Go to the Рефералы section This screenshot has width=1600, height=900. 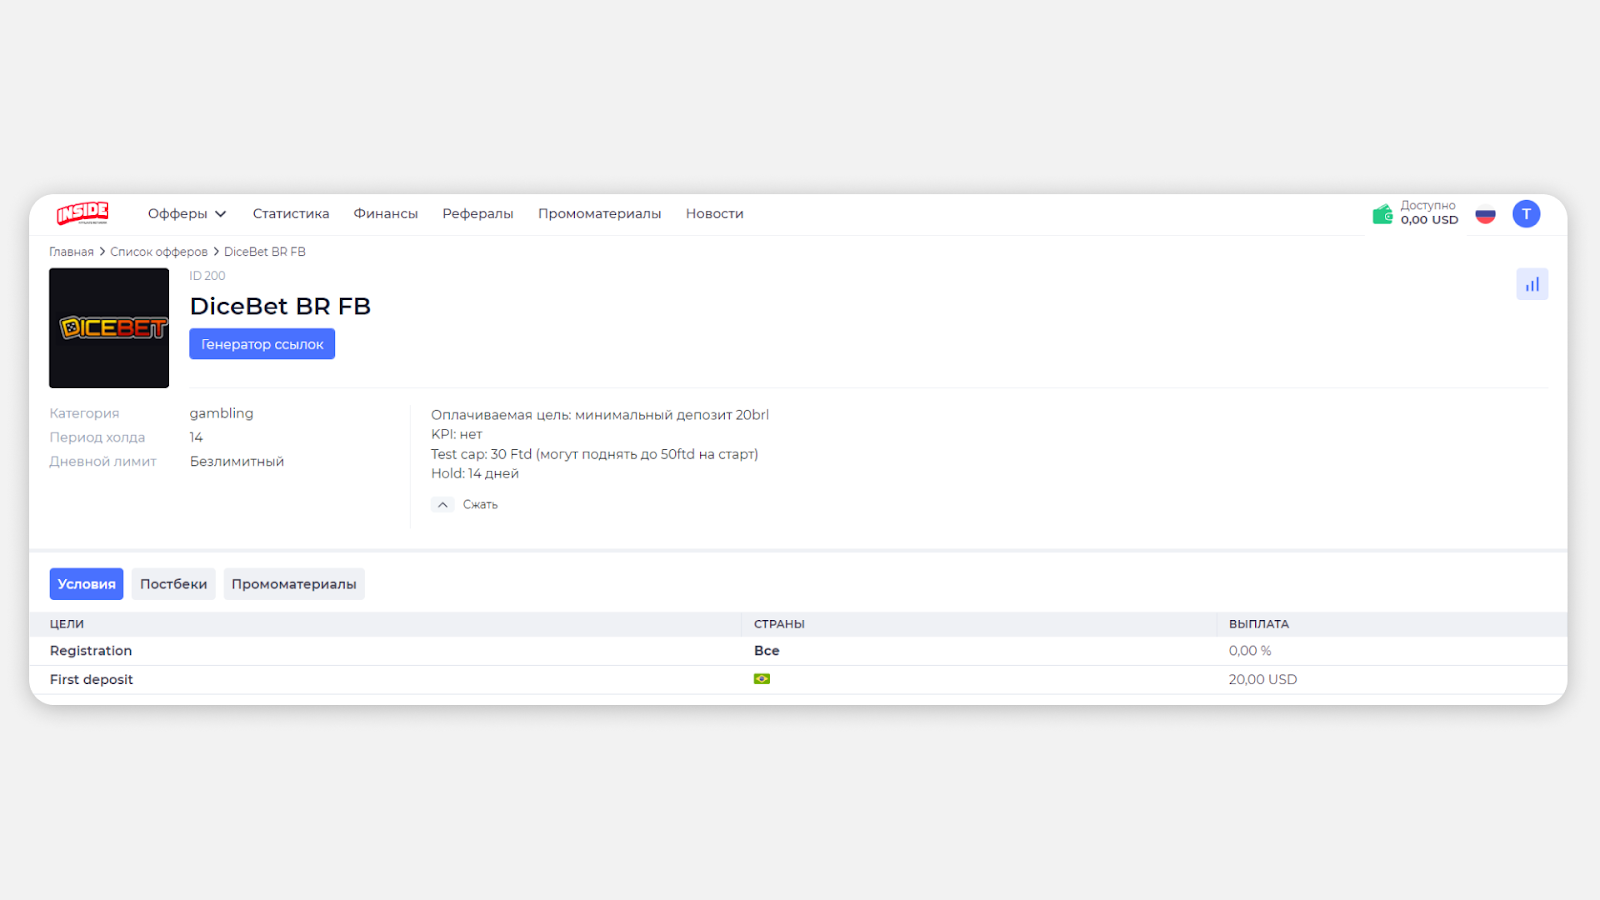[478, 214]
